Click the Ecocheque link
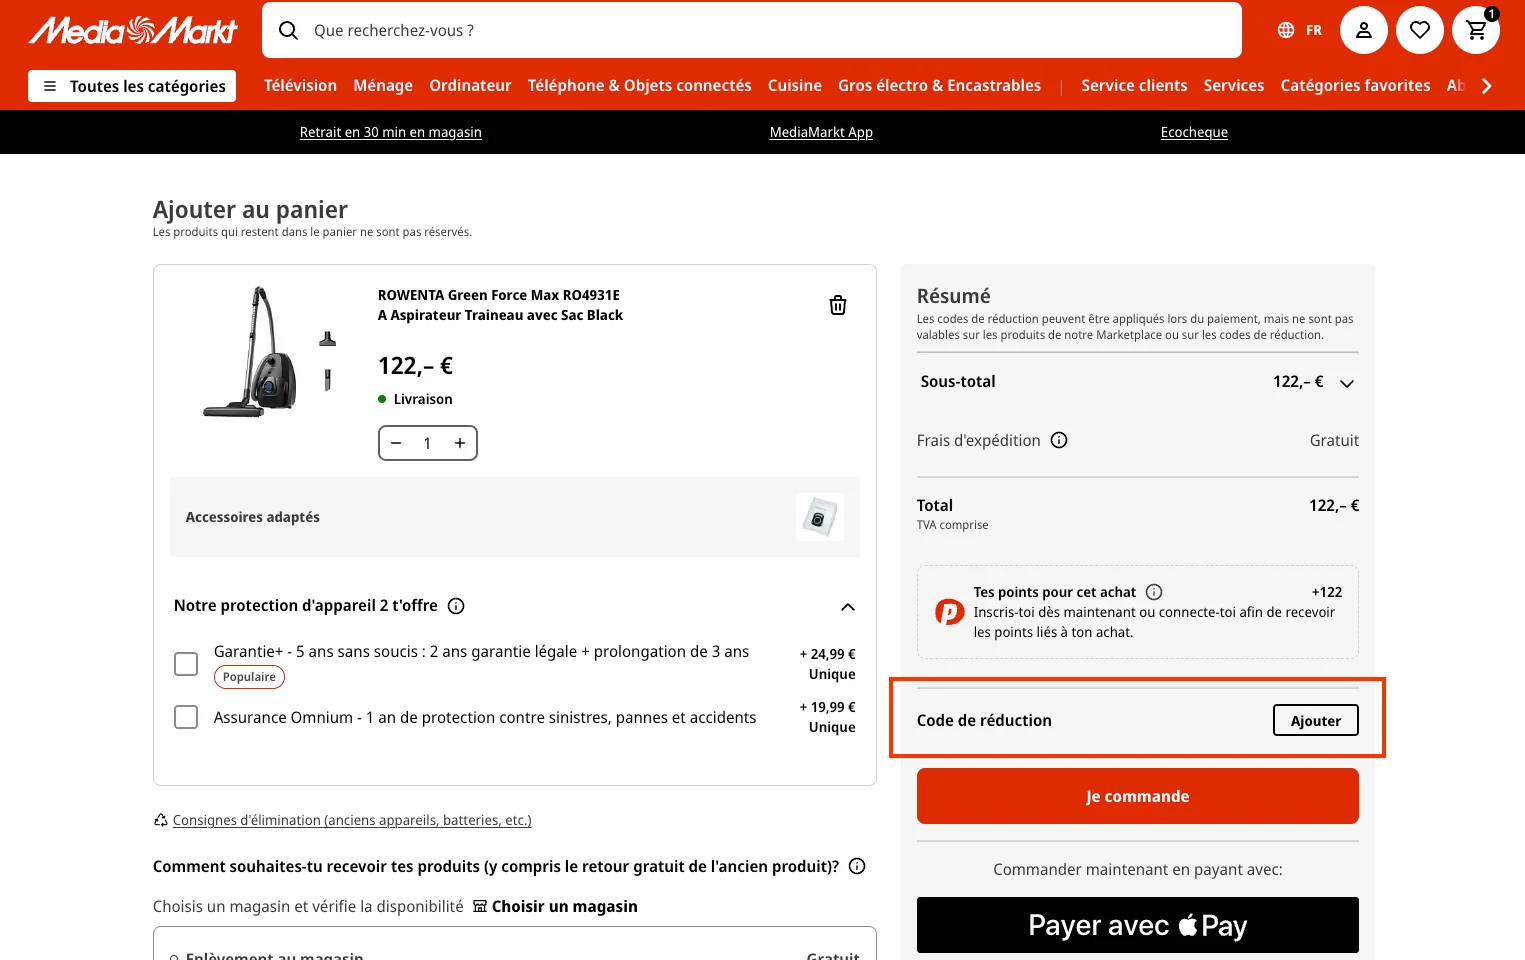Screen dimensions: 1525x960 point(1194,132)
